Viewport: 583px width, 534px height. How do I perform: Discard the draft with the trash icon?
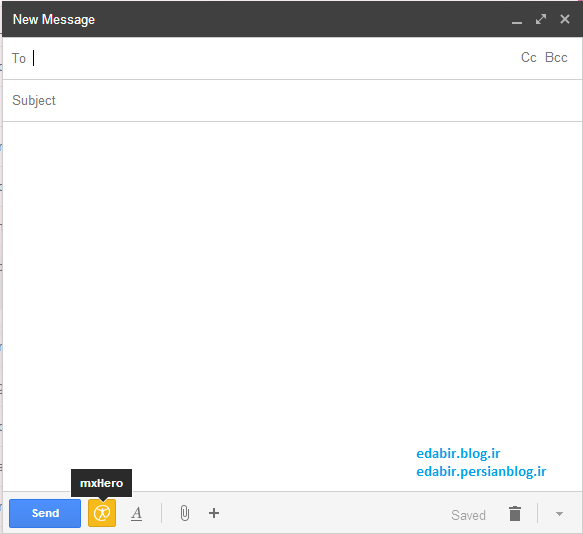[515, 514]
